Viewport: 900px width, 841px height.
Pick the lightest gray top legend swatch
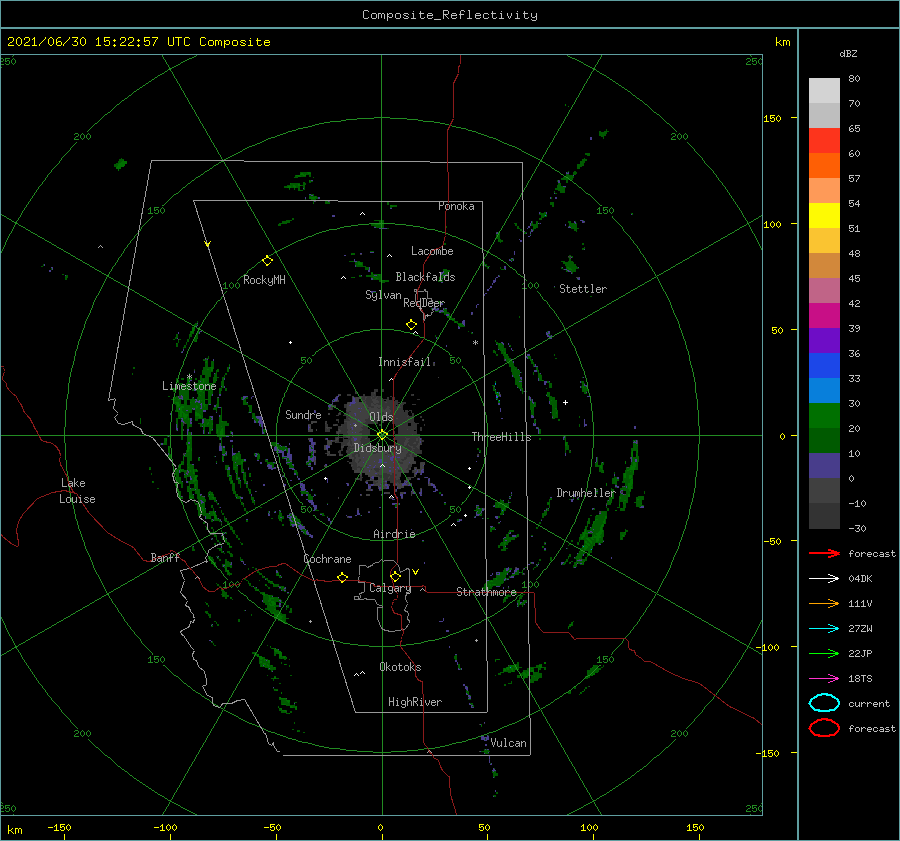[824, 91]
